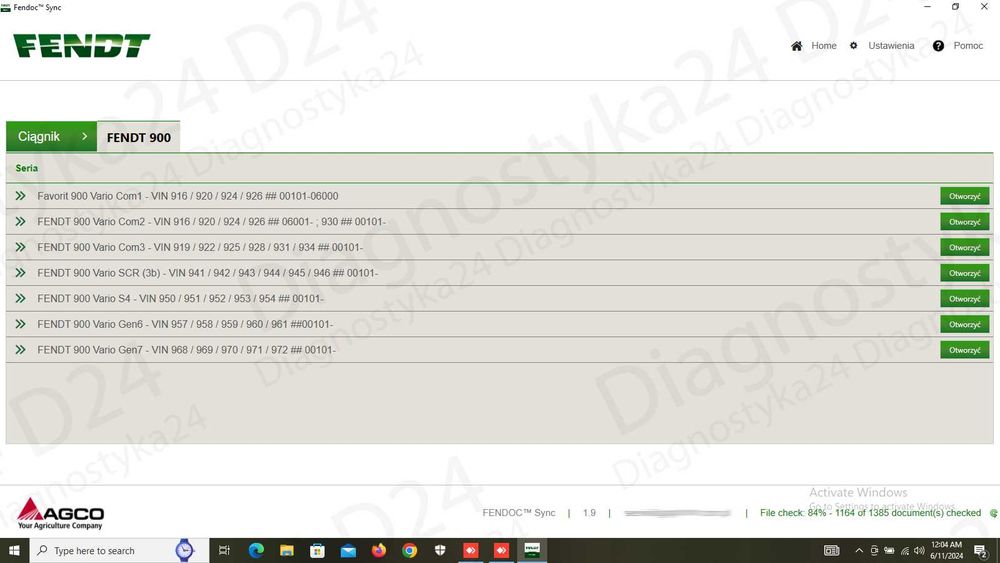Open network Wi-Fi icon in tray

click(x=904, y=550)
